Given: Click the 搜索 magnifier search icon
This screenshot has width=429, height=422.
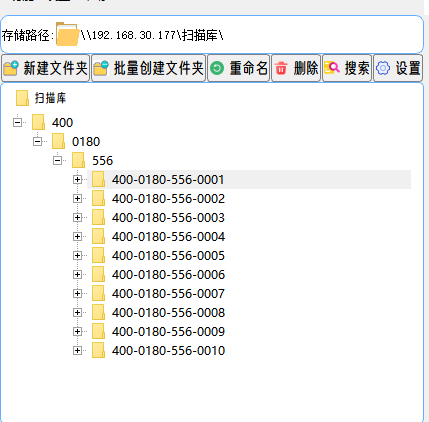Looking at the screenshot, I should coord(332,68).
